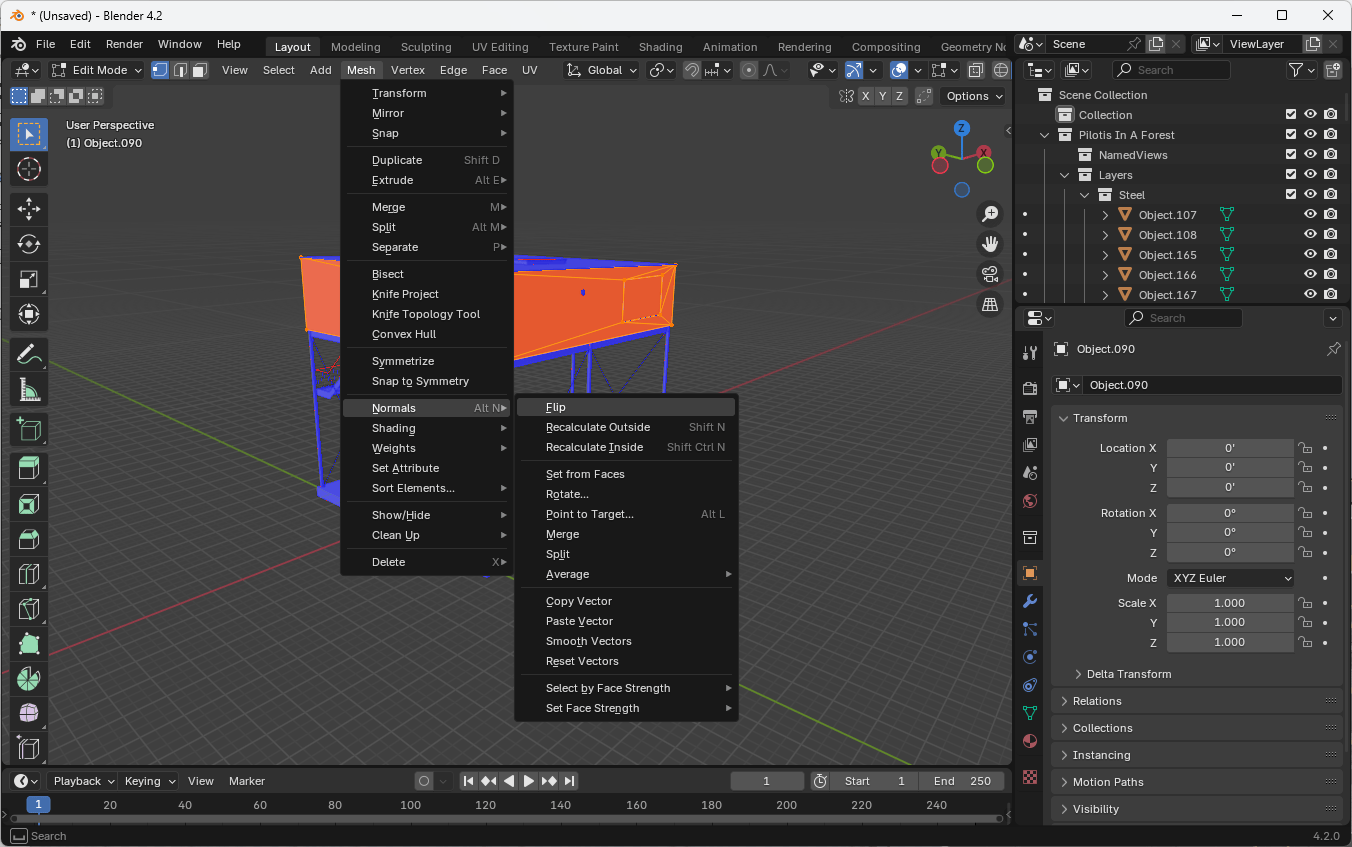Switch to the Modeling workspace tab
The image size is (1352, 847).
(356, 47)
